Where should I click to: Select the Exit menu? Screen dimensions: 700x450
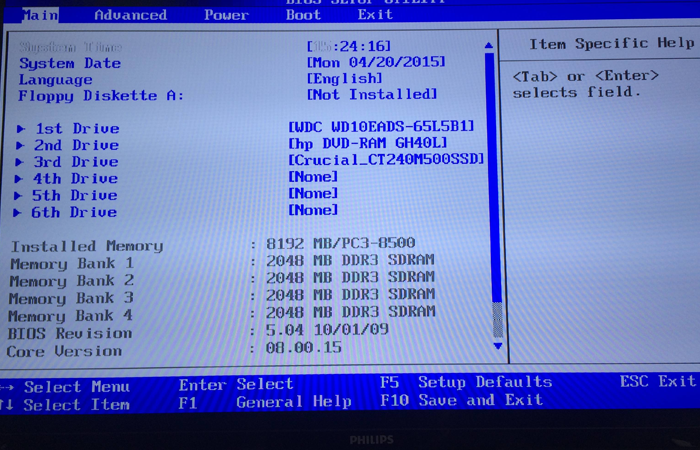click(x=375, y=14)
